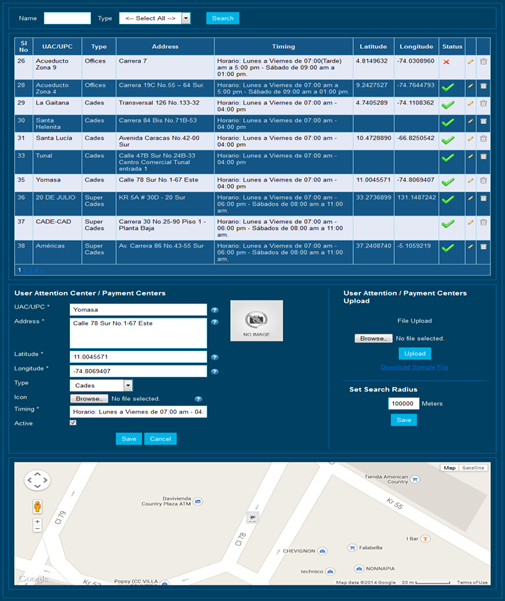Open the Type dropdown showing Cades

pos(101,385)
